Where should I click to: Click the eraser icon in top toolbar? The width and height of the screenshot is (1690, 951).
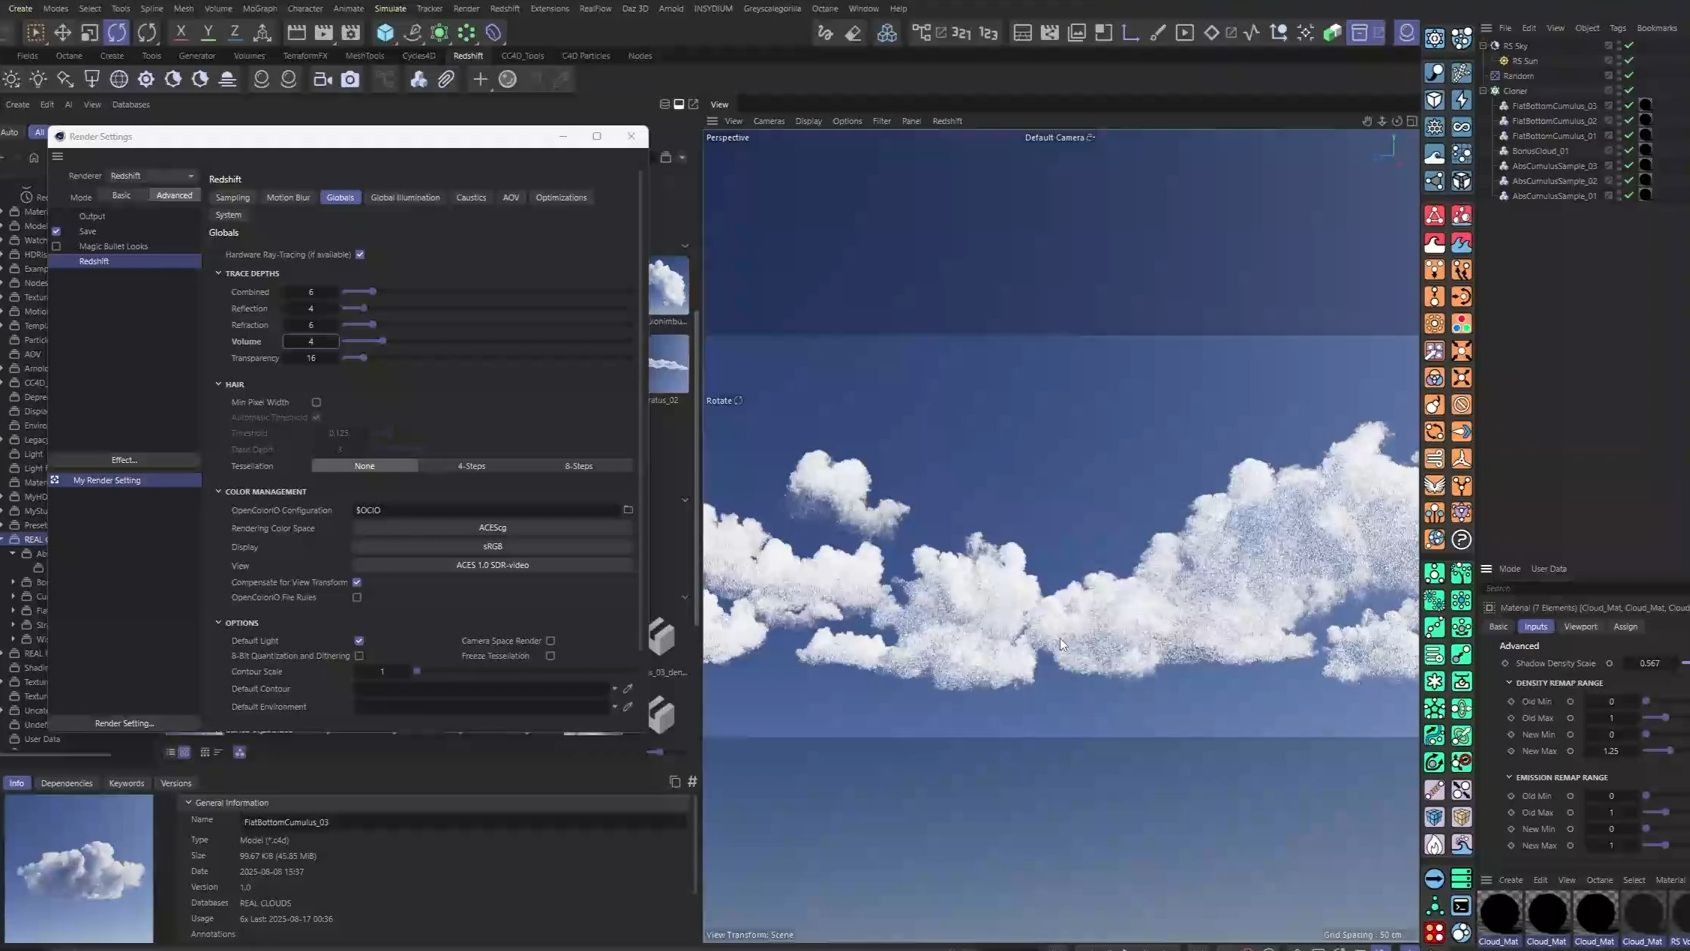pos(853,33)
